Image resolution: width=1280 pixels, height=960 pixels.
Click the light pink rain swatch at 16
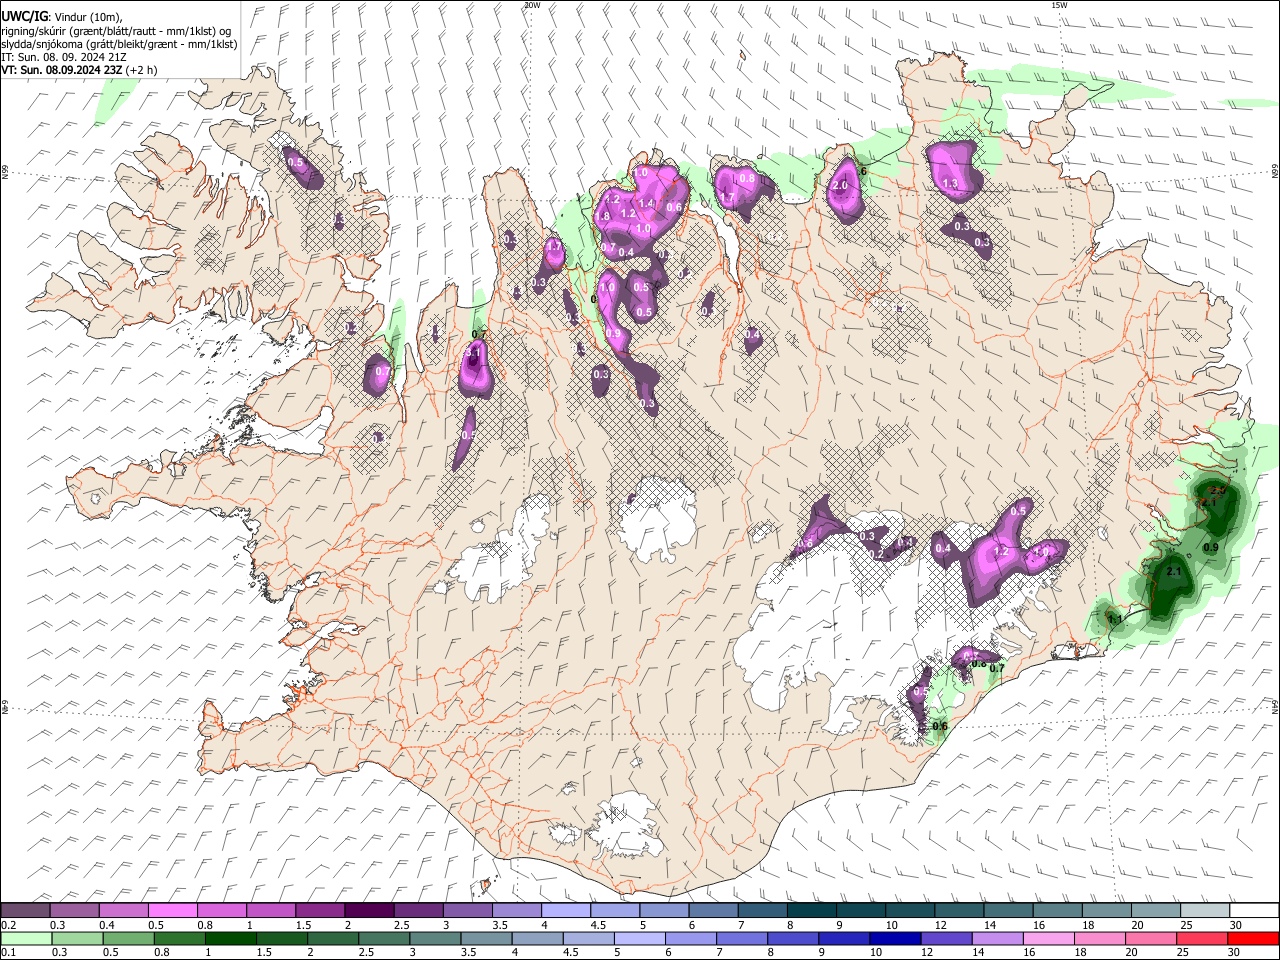tap(1048, 938)
